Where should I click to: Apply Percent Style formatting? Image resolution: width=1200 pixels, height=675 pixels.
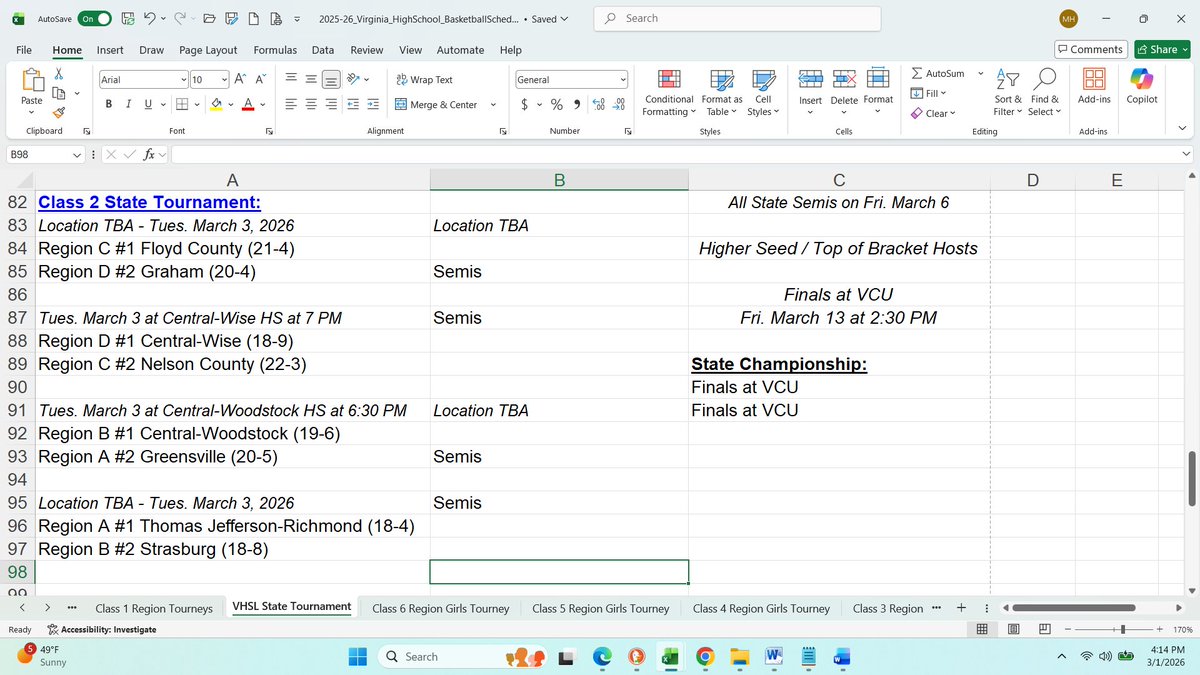[556, 104]
